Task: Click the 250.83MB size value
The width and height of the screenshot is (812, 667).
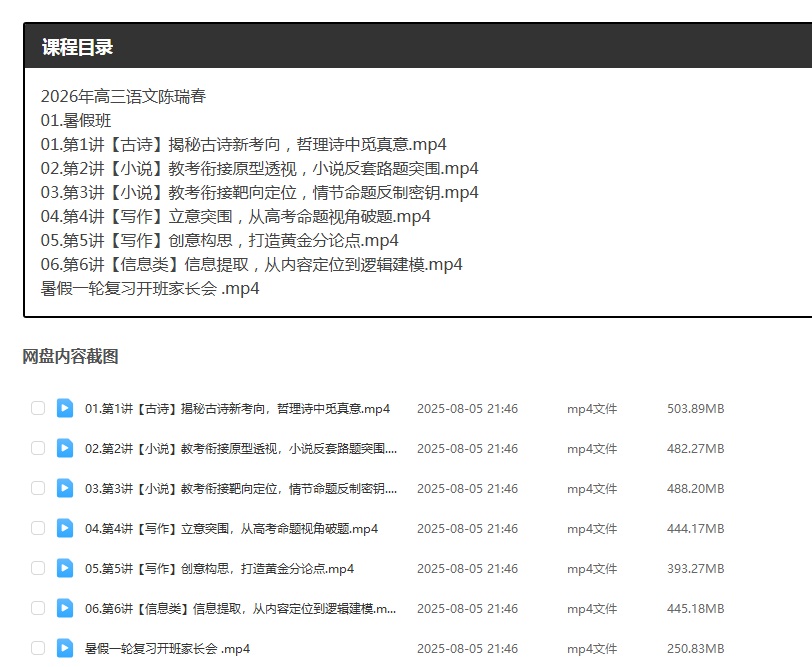Action: click(x=695, y=648)
